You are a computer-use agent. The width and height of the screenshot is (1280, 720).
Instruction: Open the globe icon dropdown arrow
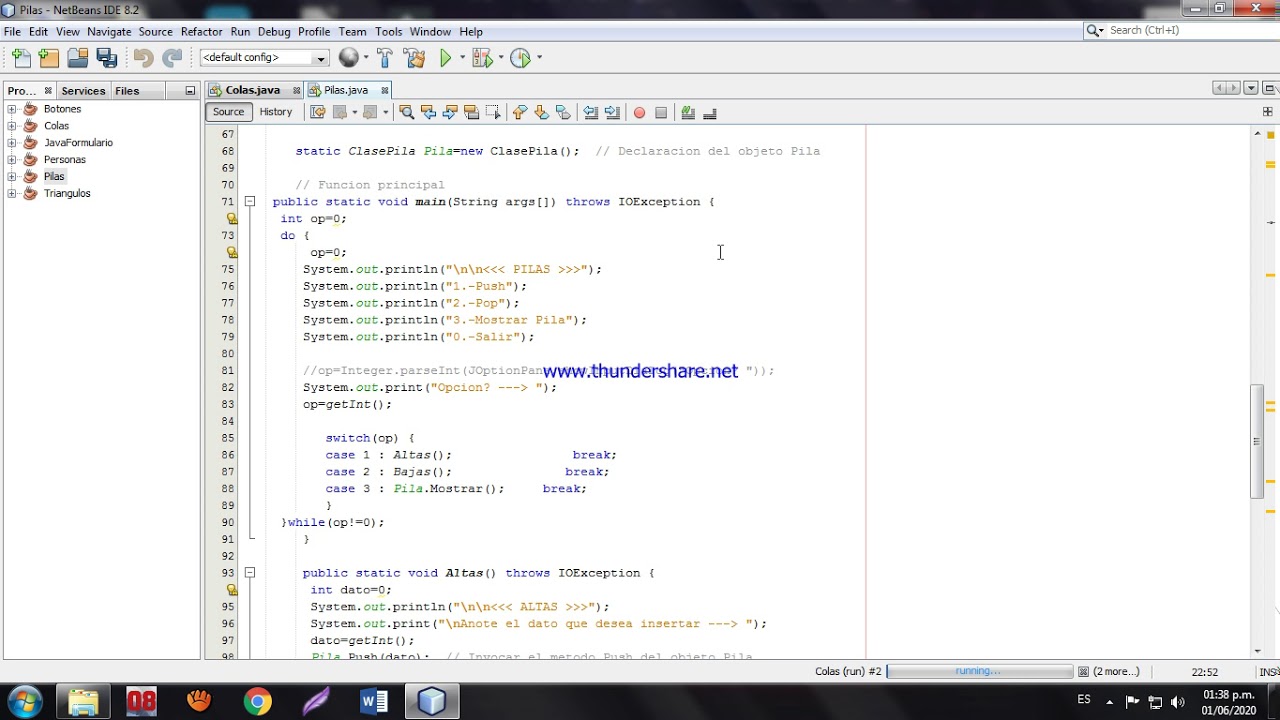click(365, 58)
